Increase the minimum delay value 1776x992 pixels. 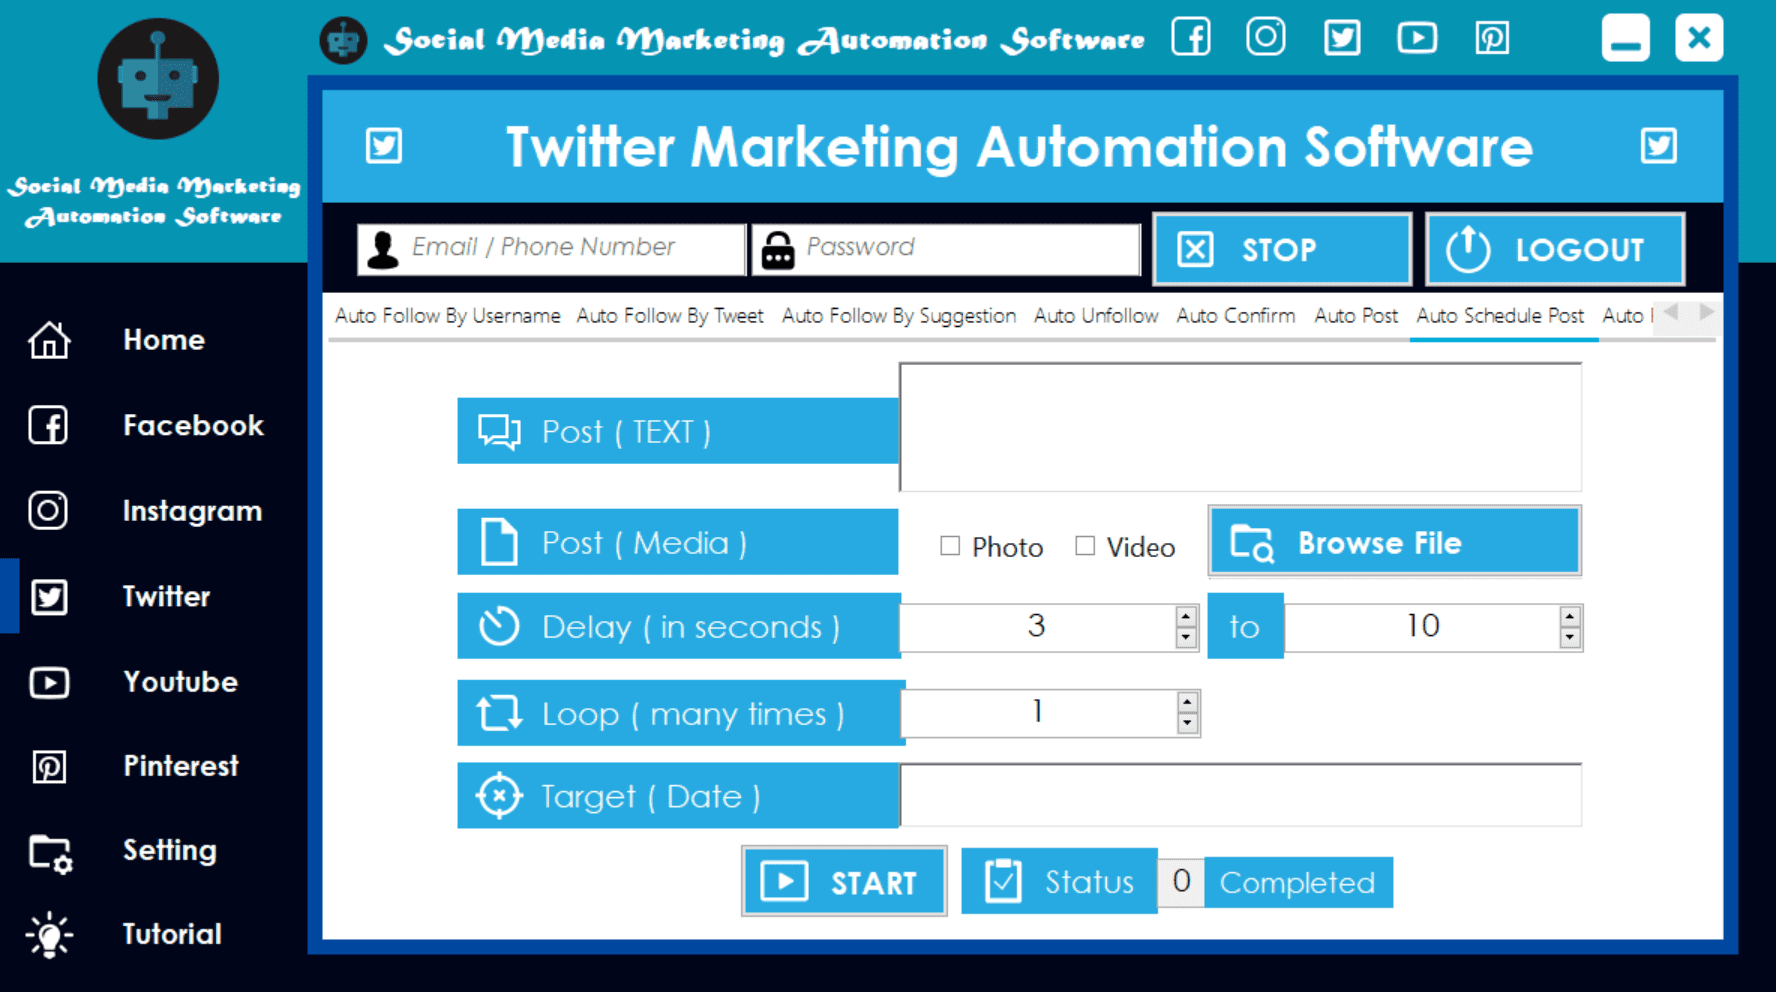[x=1186, y=617]
